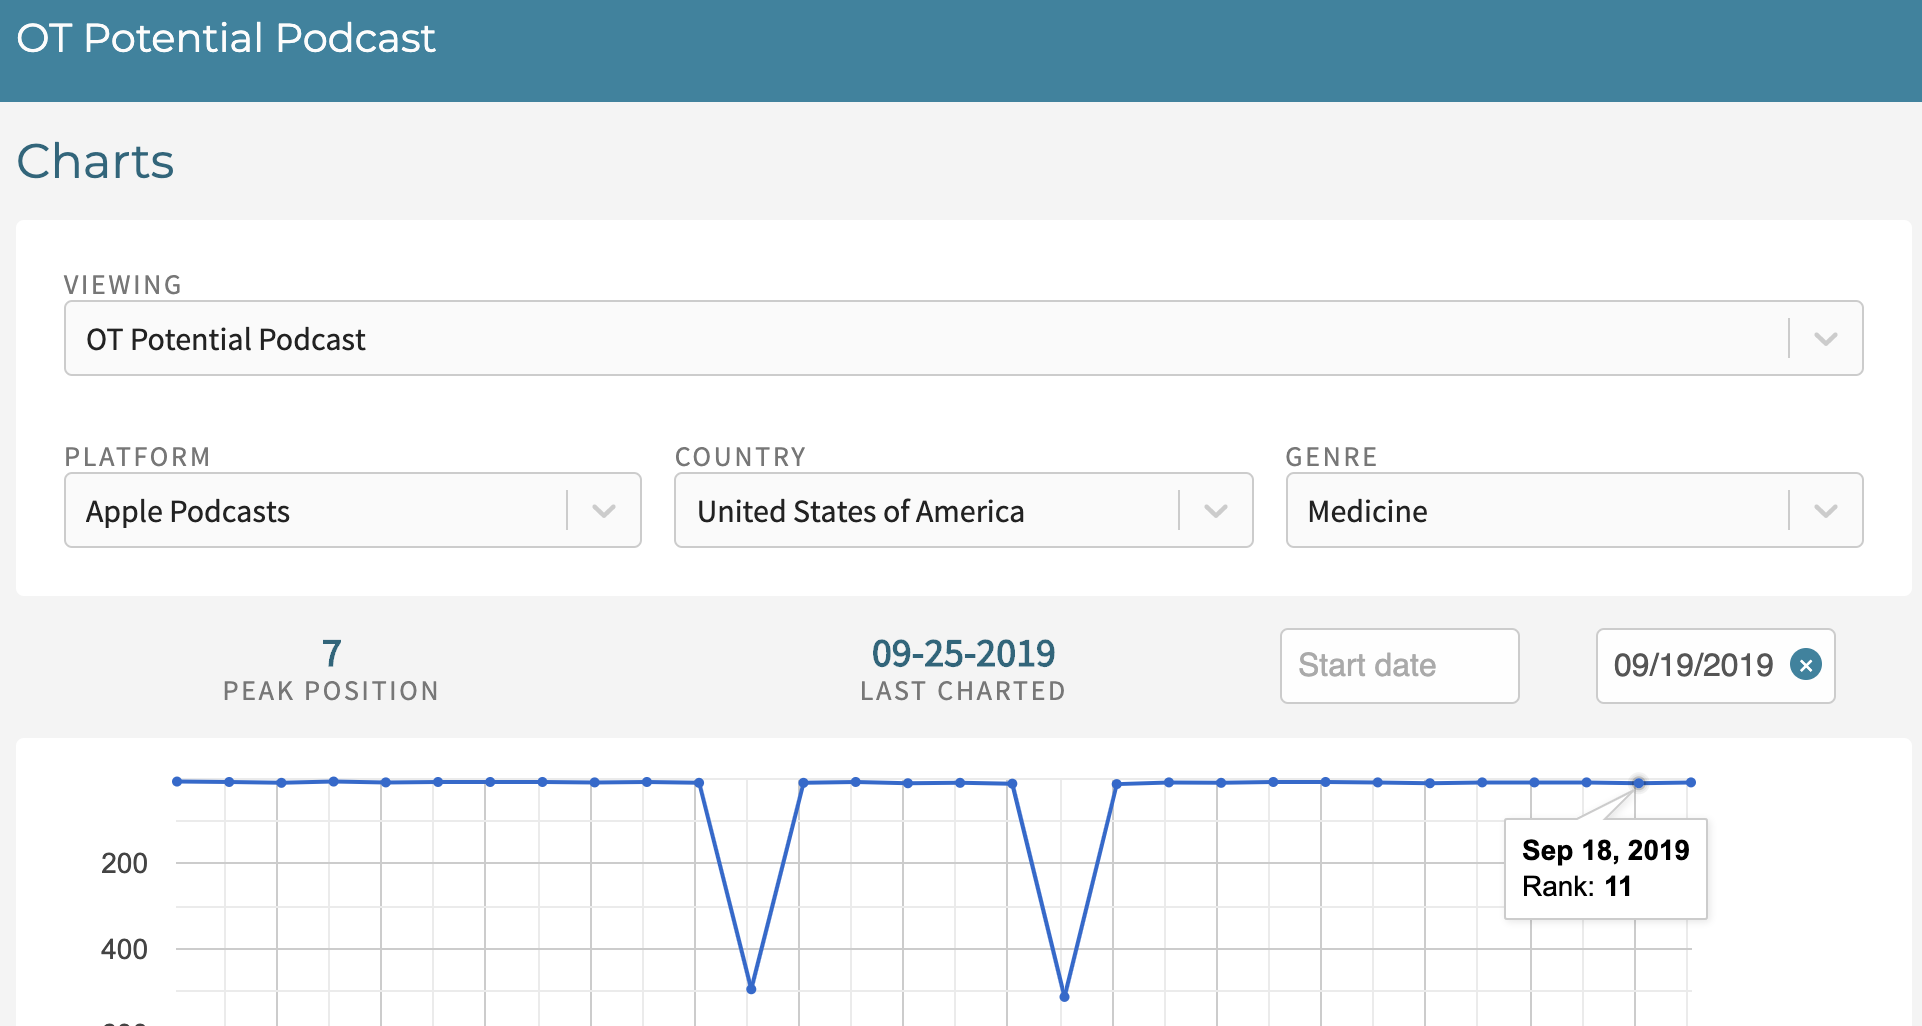1922x1026 pixels.
Task: Click the 400 axis label
Action: pyautogui.click(x=124, y=949)
